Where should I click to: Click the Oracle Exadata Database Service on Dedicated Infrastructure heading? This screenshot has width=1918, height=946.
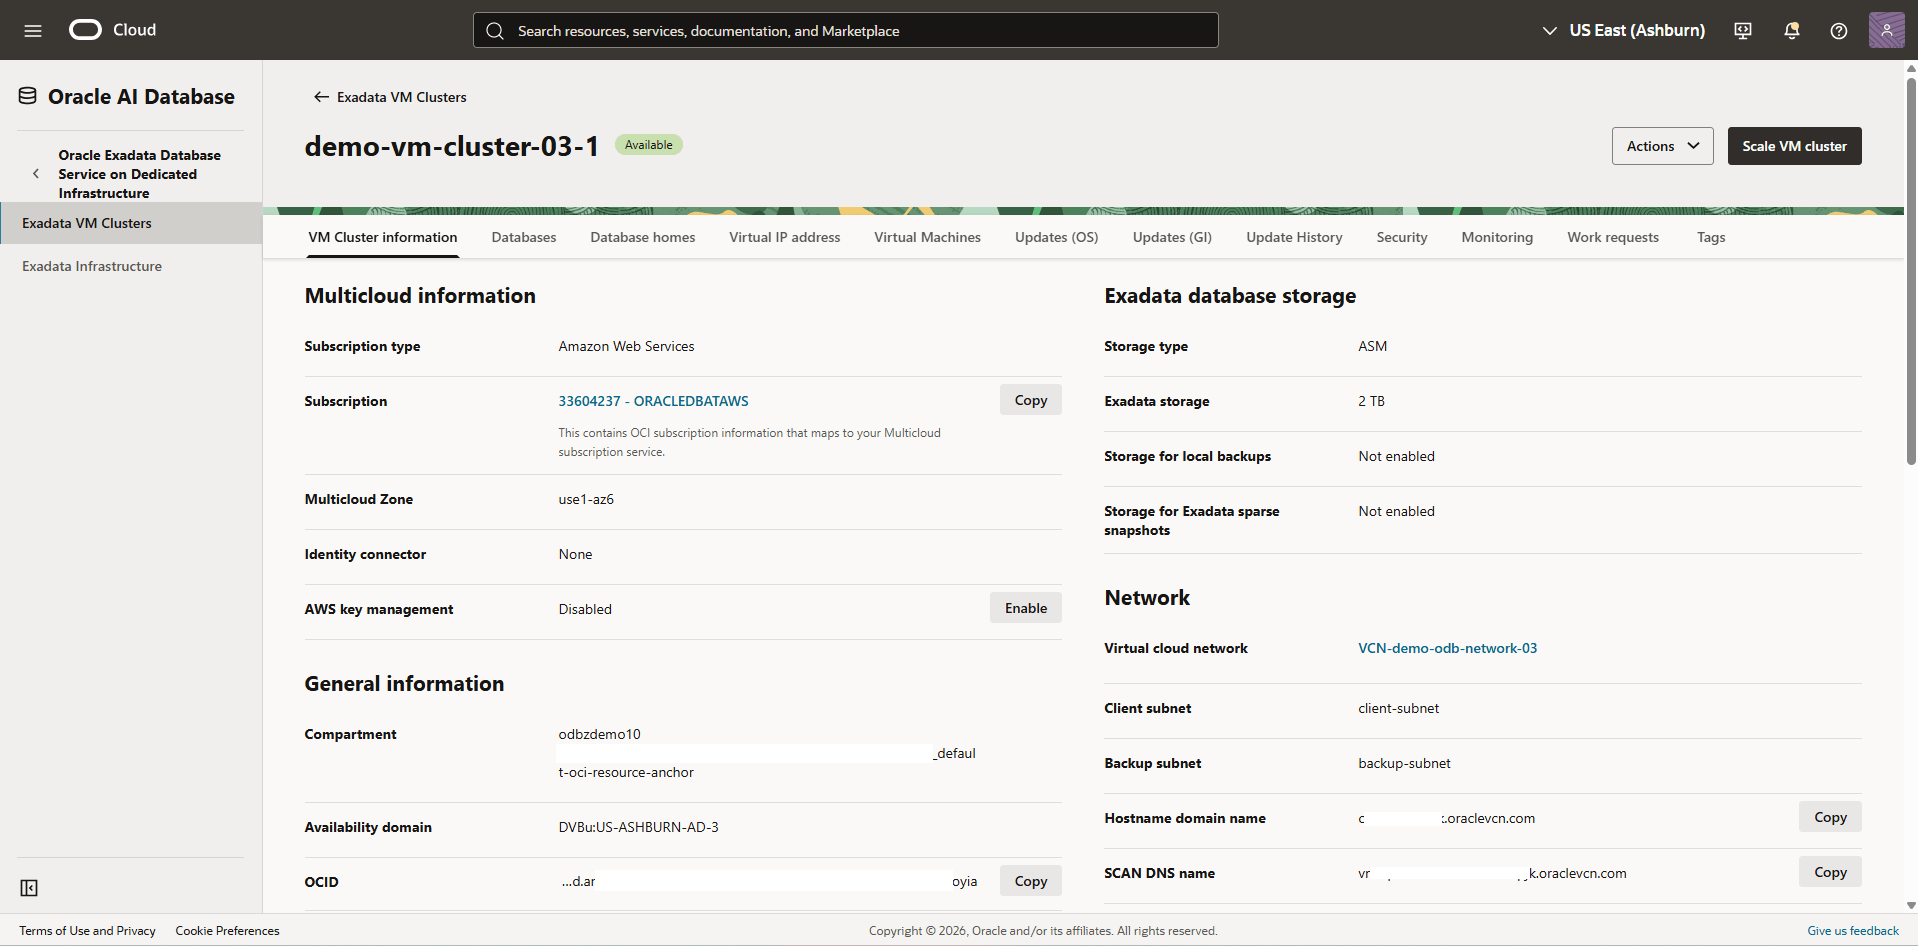[139, 174]
